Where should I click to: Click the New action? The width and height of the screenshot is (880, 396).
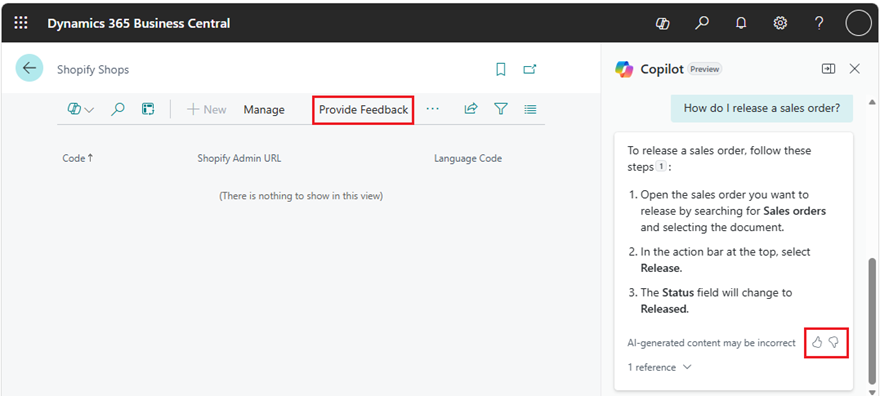207,109
